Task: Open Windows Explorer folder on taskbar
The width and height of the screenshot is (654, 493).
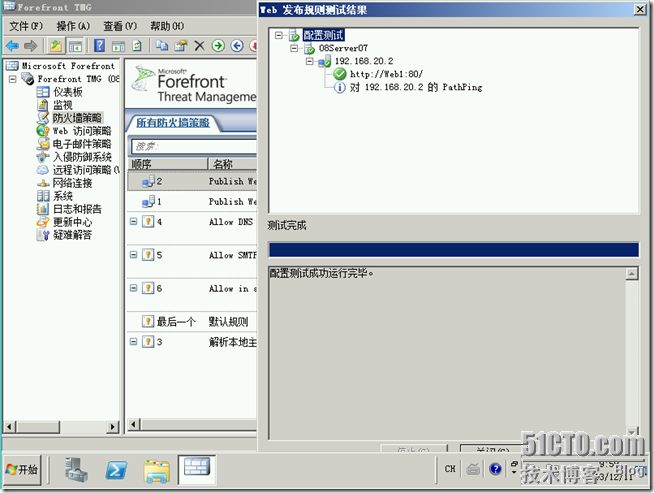Action: coord(156,471)
